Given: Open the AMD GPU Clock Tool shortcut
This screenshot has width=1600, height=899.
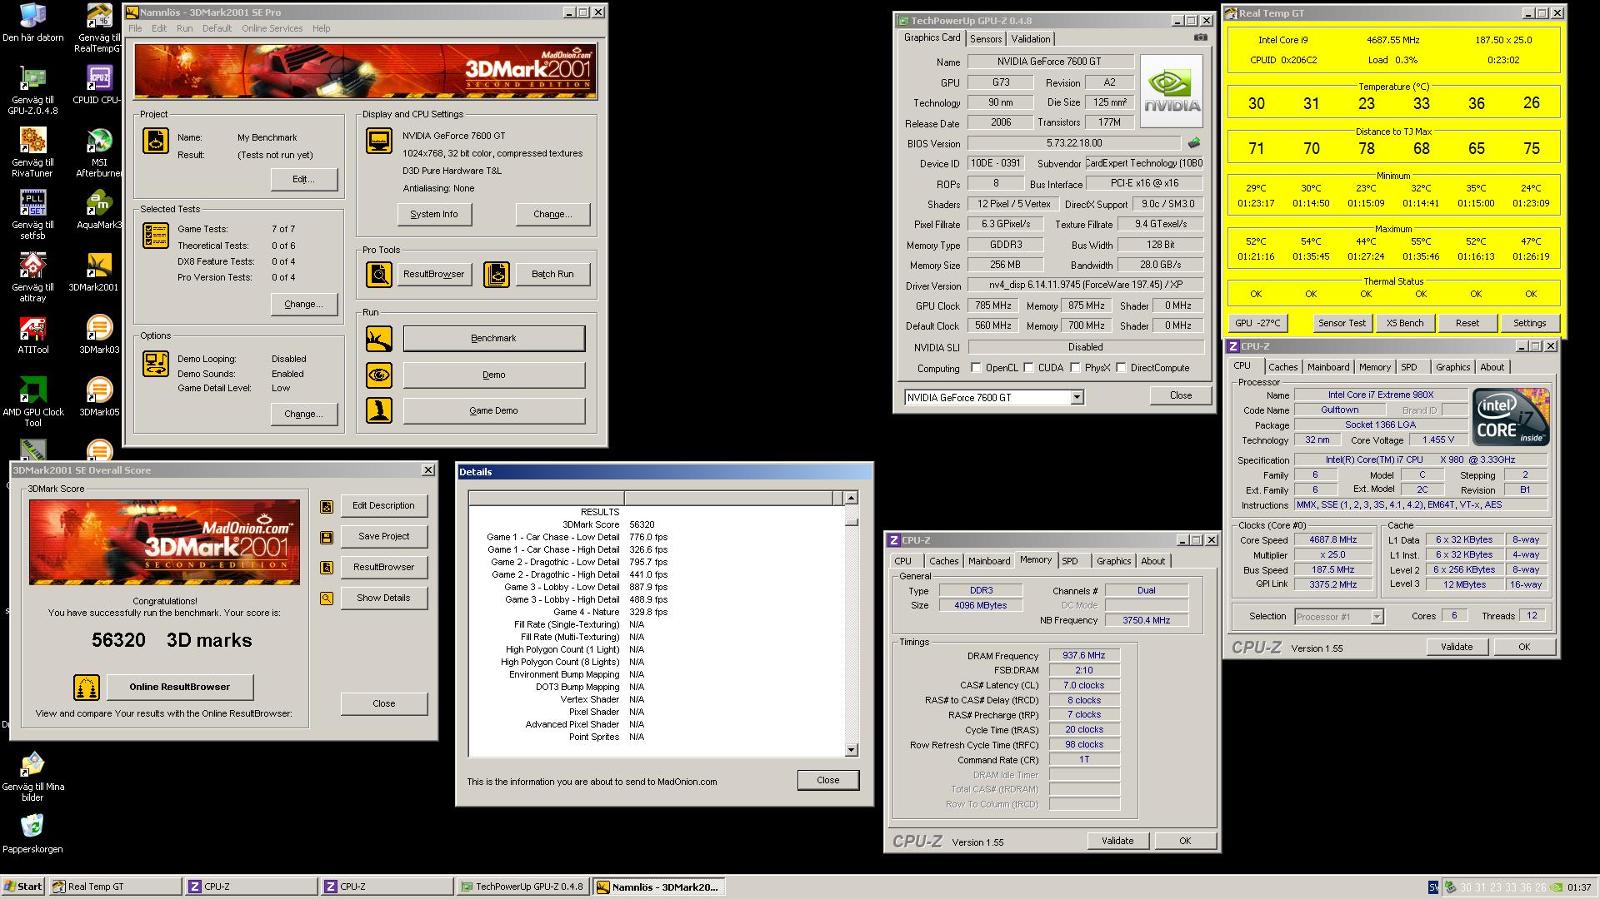Looking at the screenshot, I should click(32, 402).
